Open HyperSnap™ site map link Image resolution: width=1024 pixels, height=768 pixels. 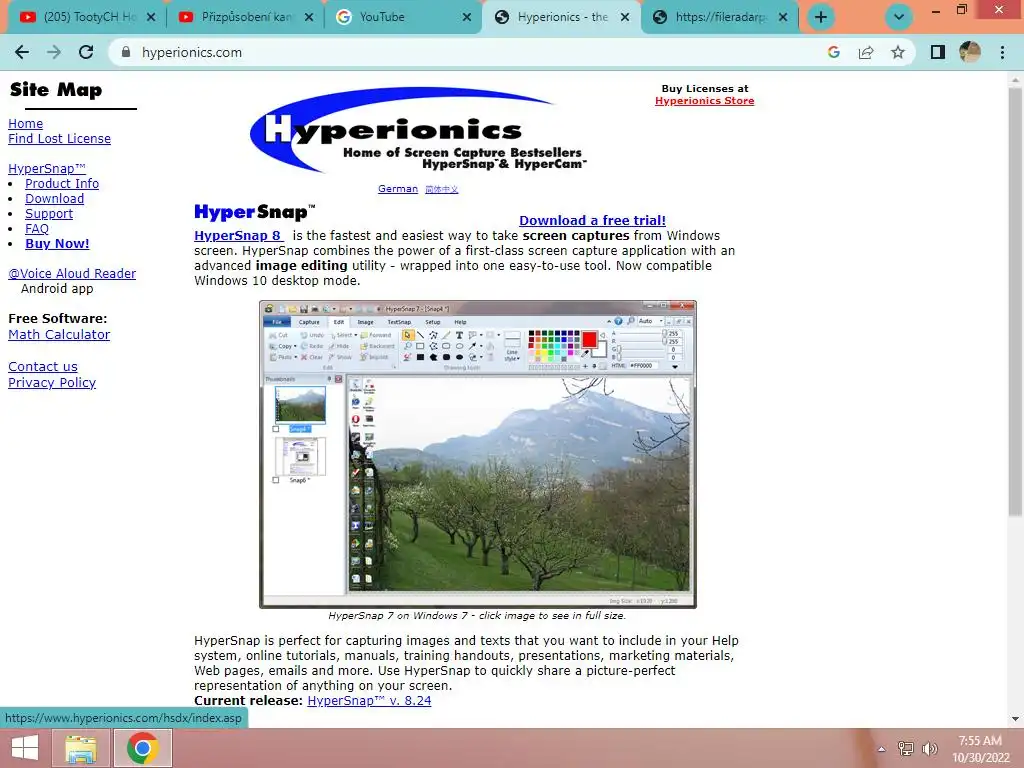click(46, 168)
